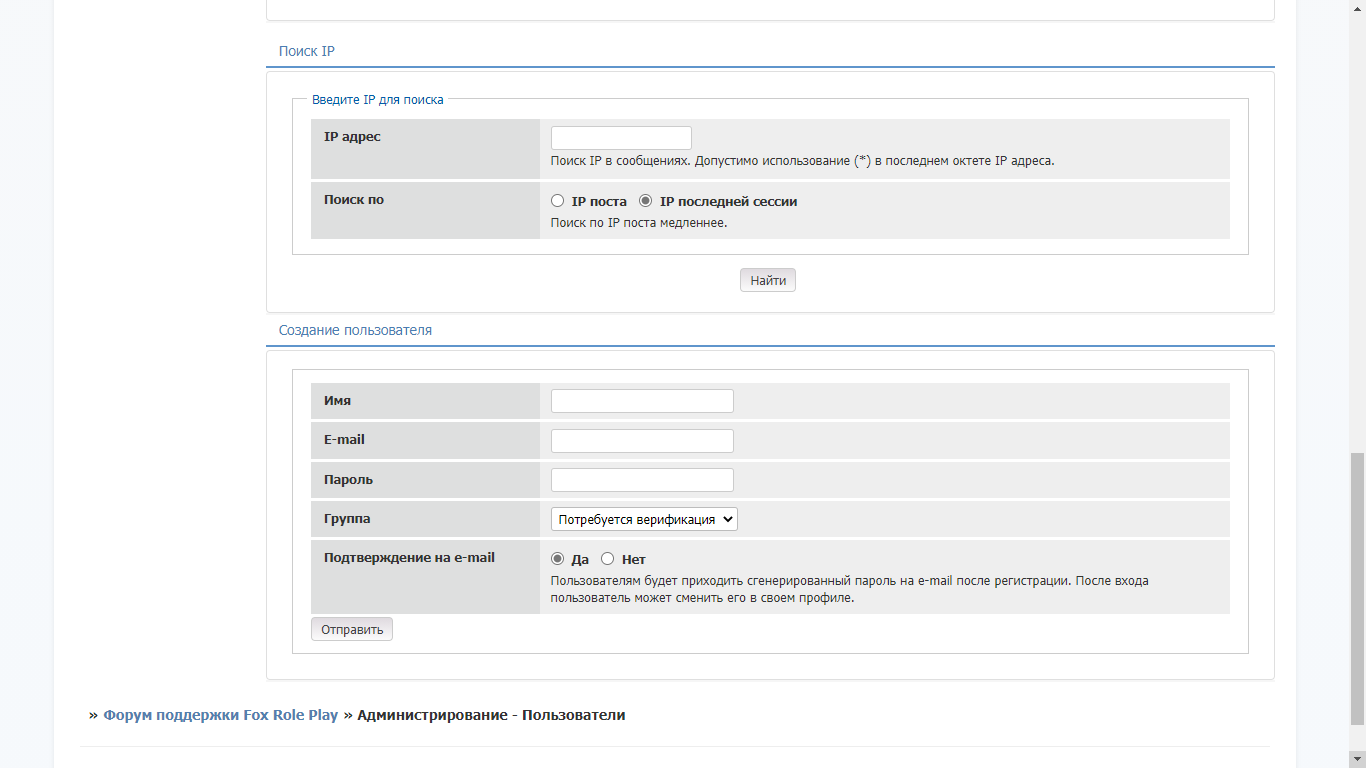Click into the E-mail input field
1366x768 pixels.
[642, 441]
